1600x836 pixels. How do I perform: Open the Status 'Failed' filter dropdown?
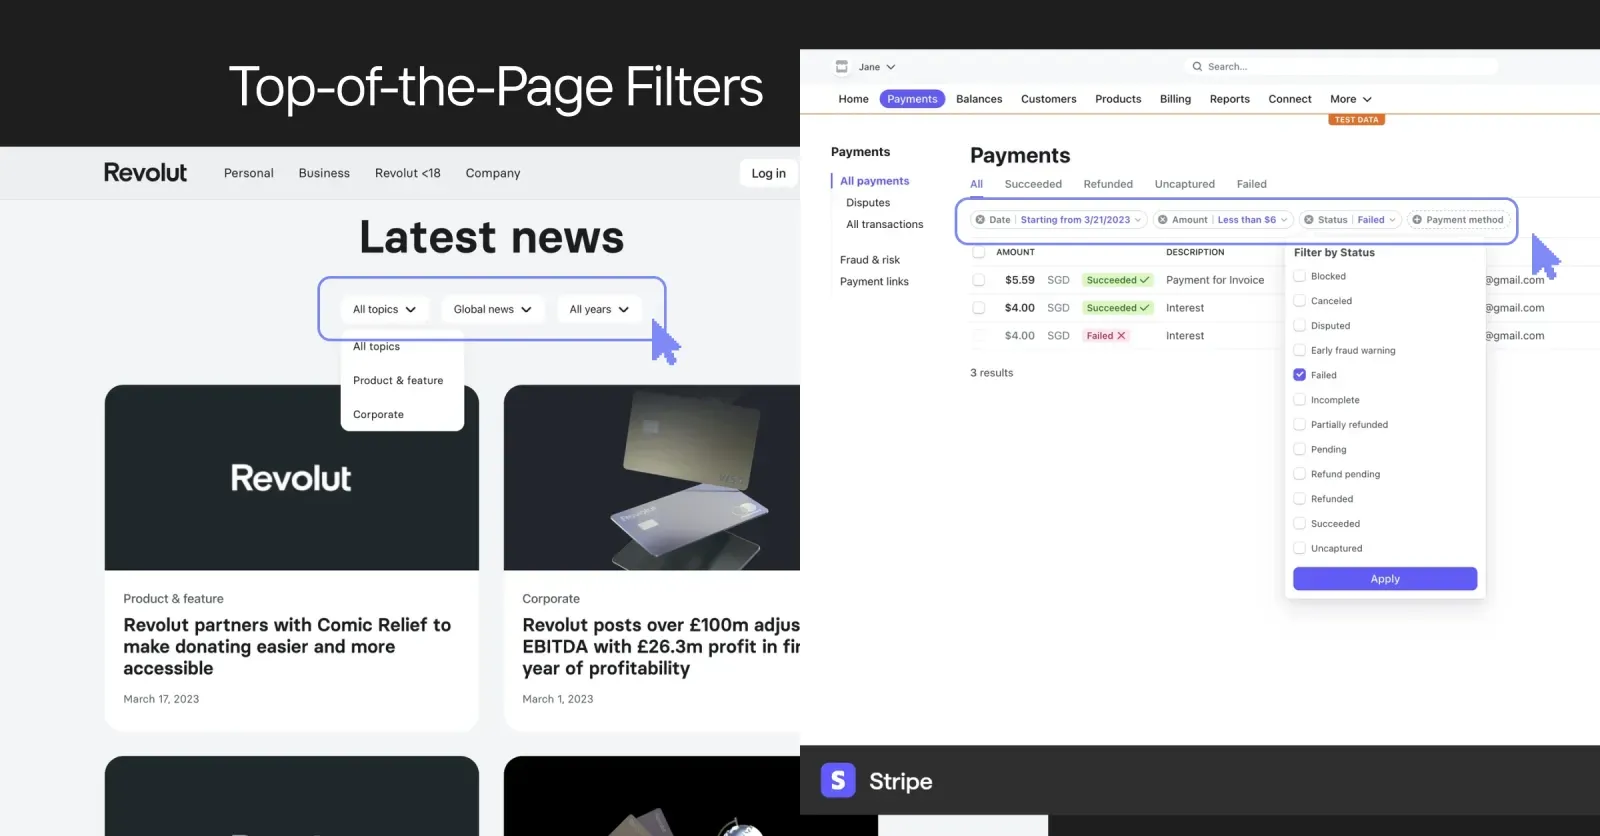1377,220
